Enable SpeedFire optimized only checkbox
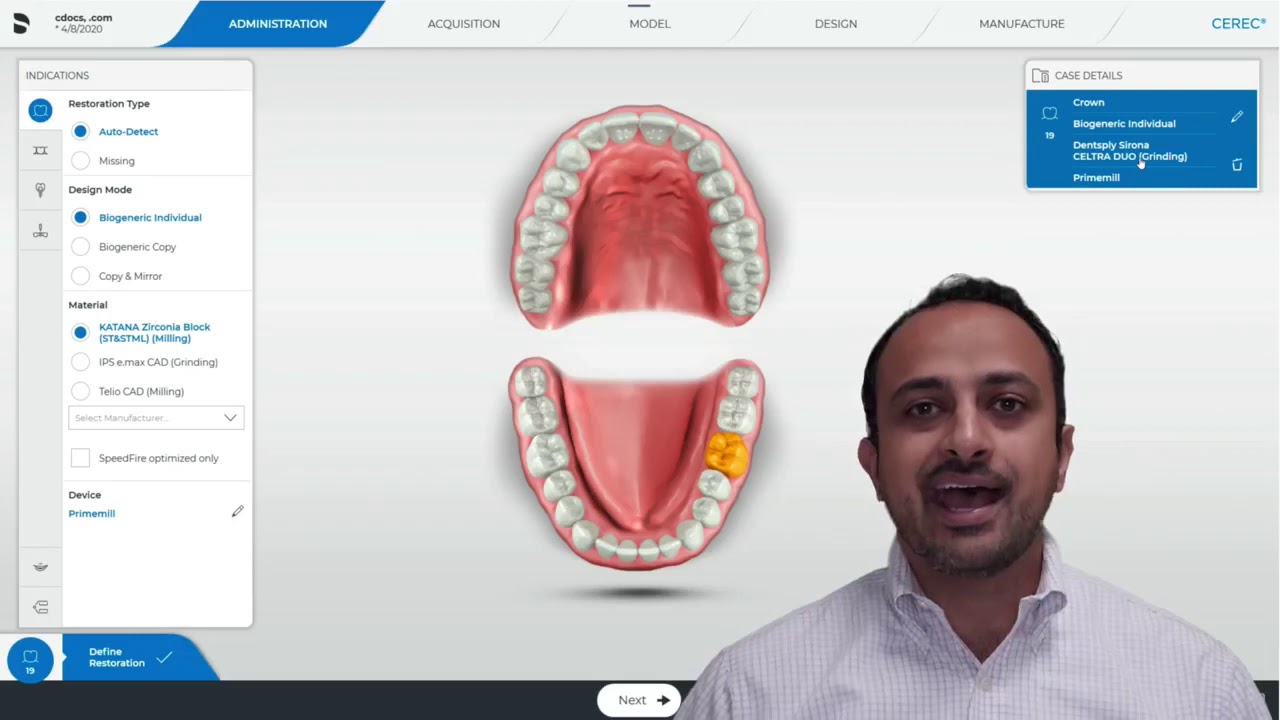The width and height of the screenshot is (1280, 720). pyautogui.click(x=80, y=458)
